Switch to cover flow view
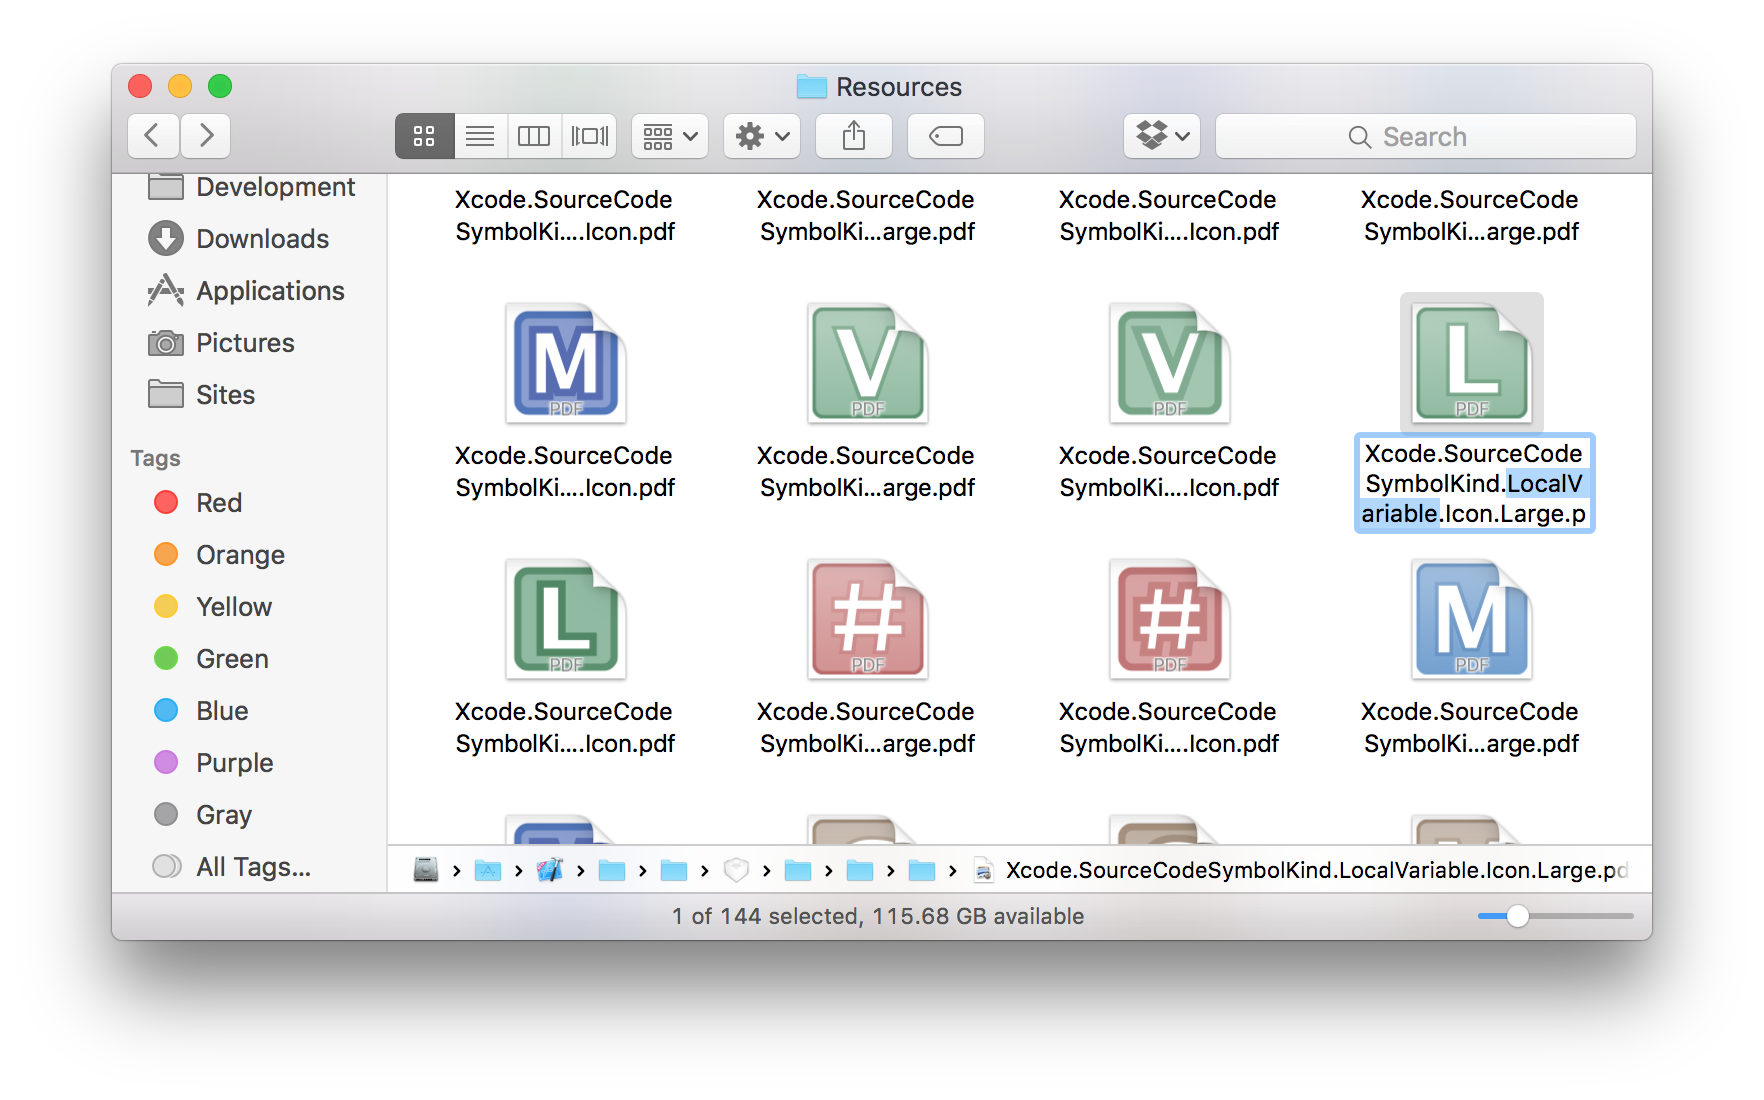This screenshot has height=1100, width=1764. pyautogui.click(x=590, y=136)
